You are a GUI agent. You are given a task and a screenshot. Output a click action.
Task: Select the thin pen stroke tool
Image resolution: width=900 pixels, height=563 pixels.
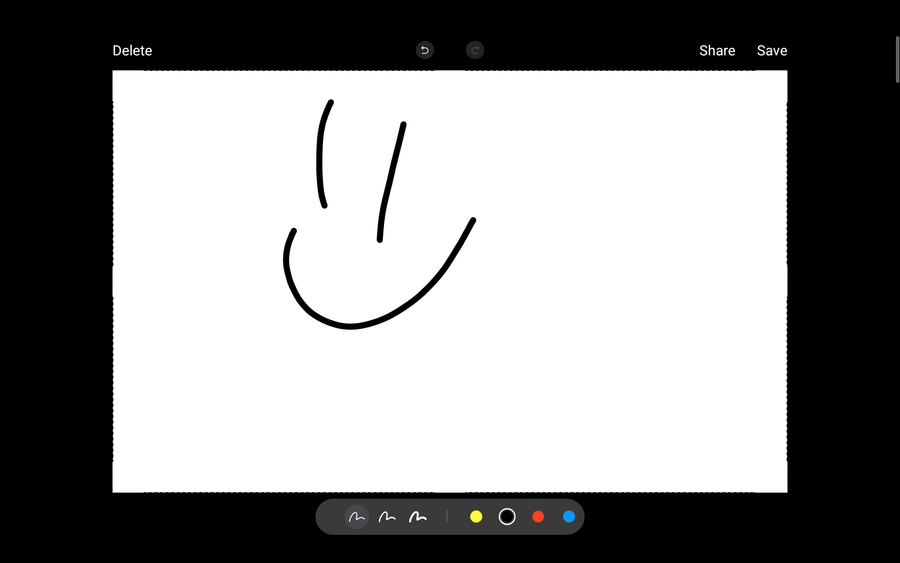pos(356,517)
